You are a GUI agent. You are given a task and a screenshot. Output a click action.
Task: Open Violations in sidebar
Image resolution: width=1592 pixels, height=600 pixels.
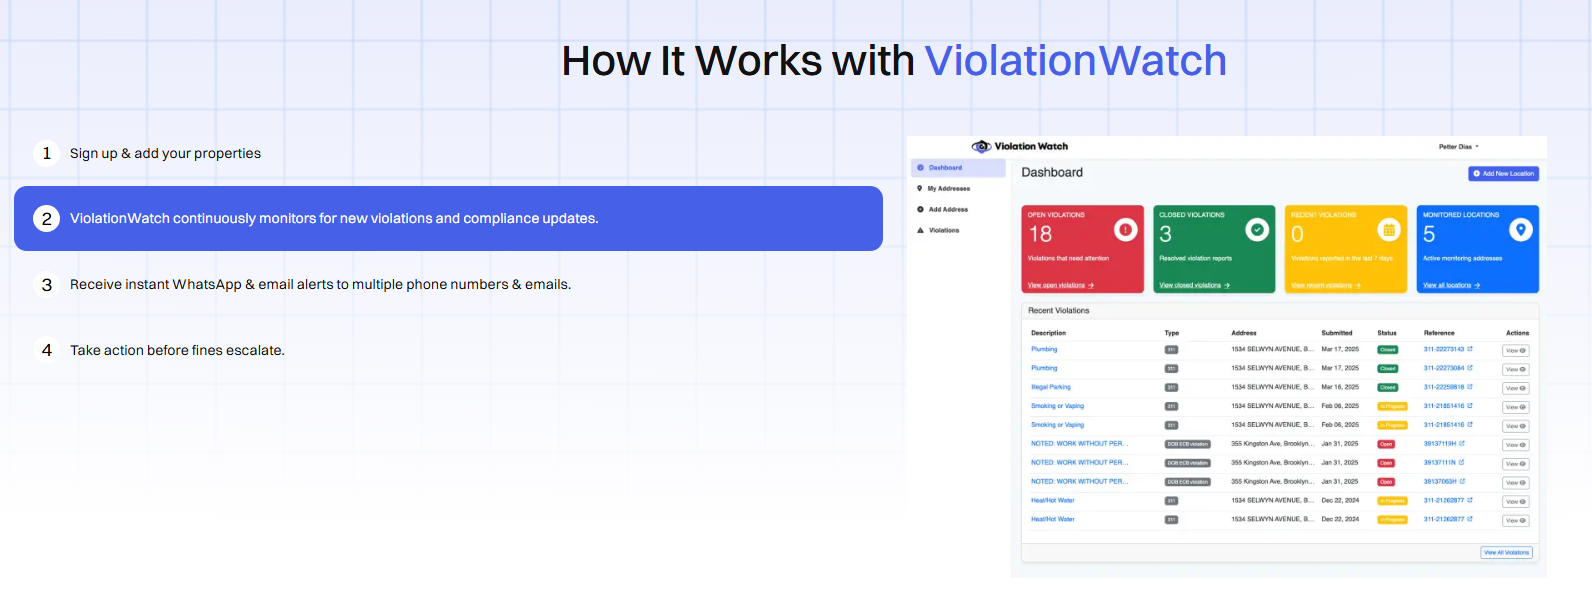[x=944, y=230]
